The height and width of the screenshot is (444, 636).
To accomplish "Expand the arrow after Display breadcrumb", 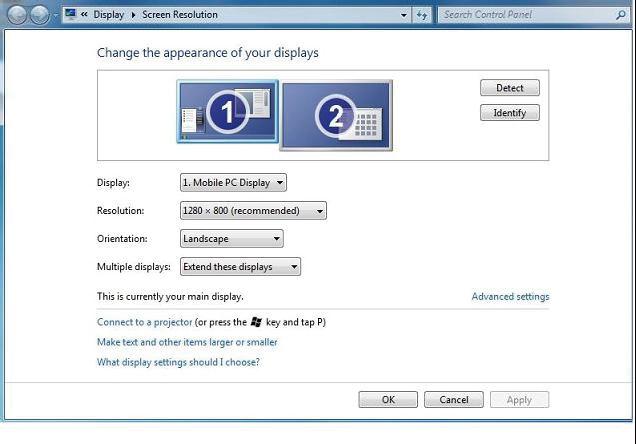I will tap(133, 15).
